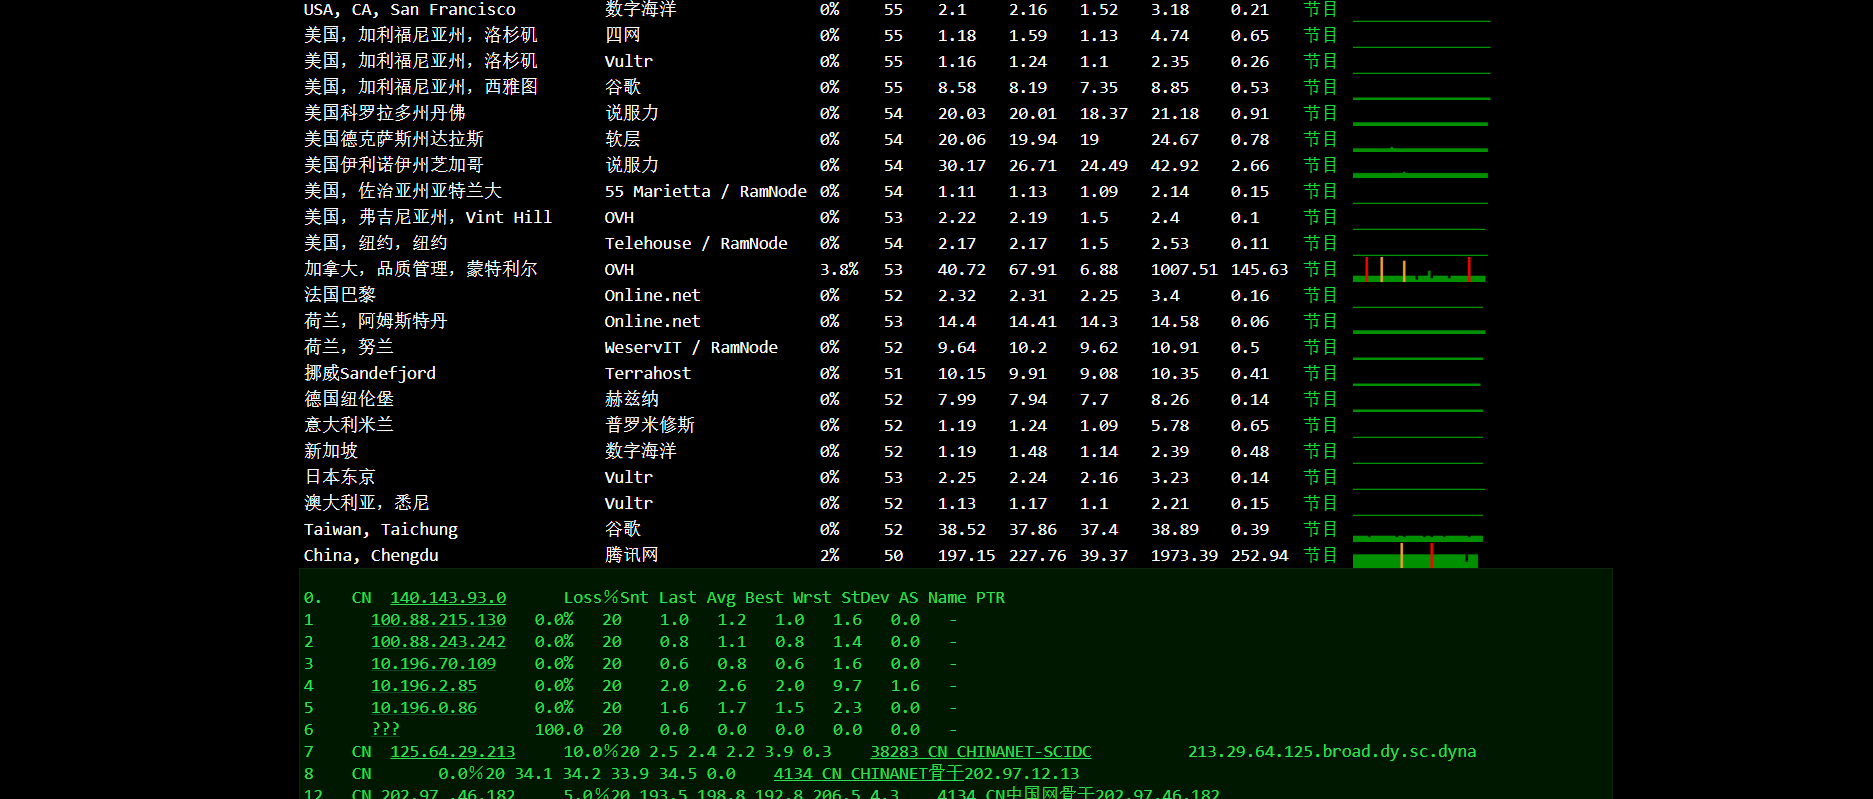Image resolution: width=1873 pixels, height=799 pixels.
Task: Click the location text 美国,纽约,纽约
Action: pyautogui.click(x=376, y=243)
